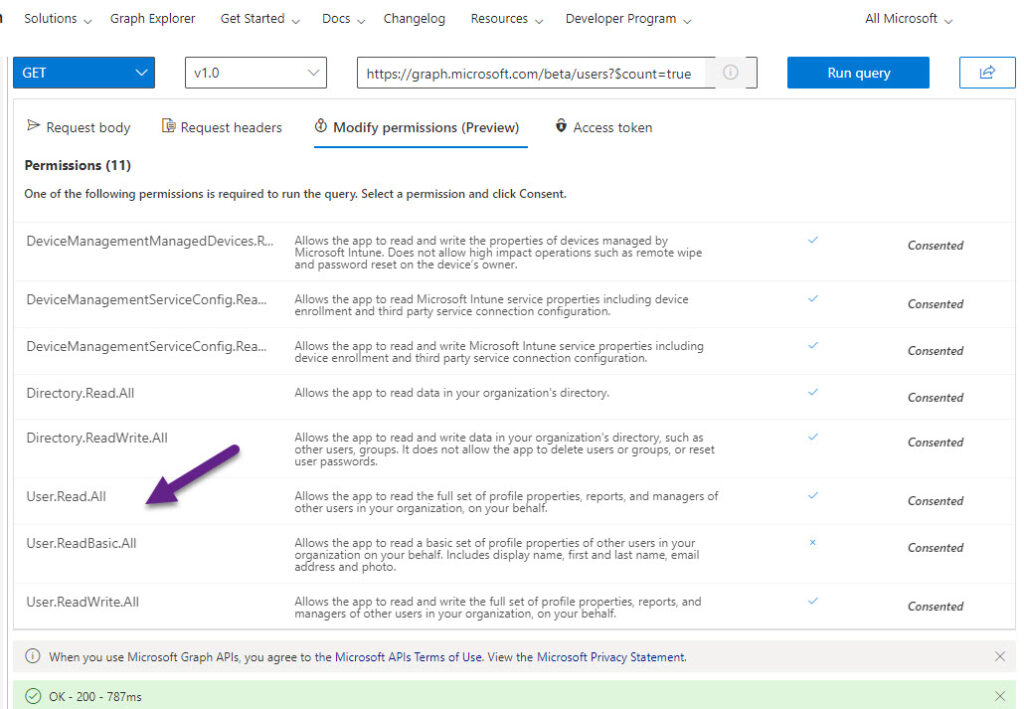Click checkmark for User.Read.All row
The width and height of the screenshot is (1024, 709).
pyautogui.click(x=813, y=496)
